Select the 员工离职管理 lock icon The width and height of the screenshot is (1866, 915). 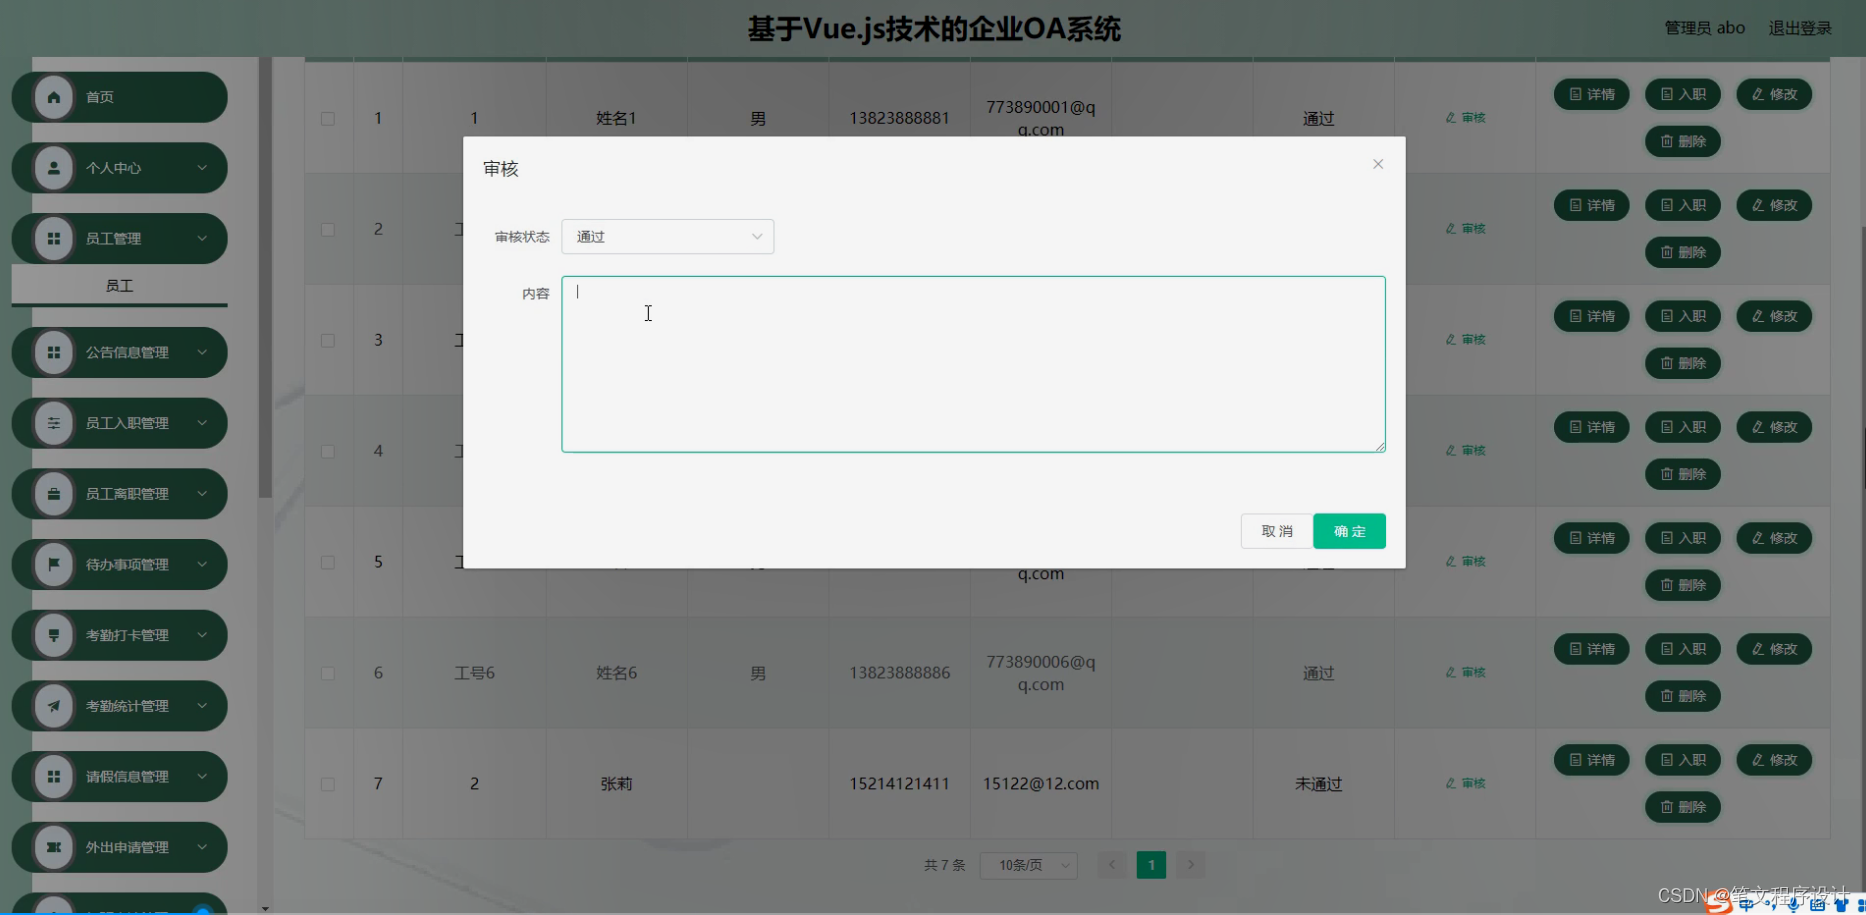point(54,493)
